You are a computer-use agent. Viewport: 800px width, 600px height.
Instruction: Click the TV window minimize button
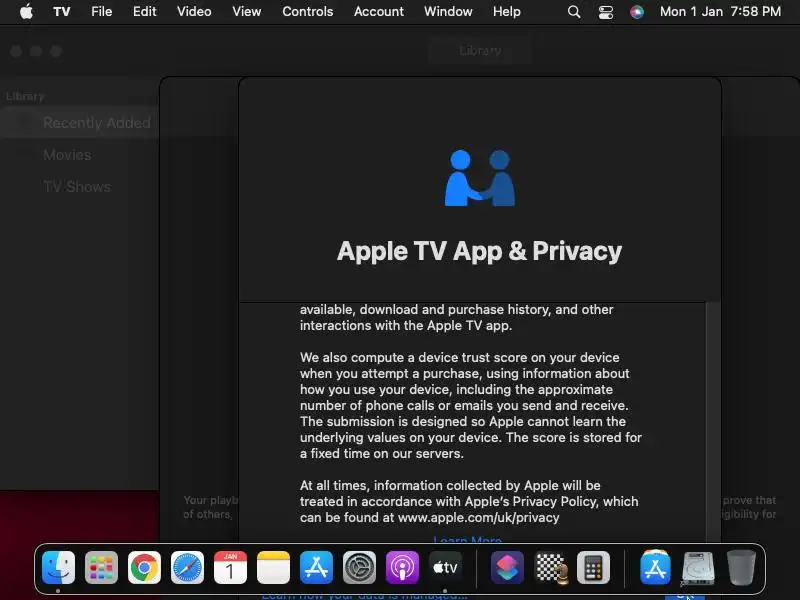coord(36,51)
